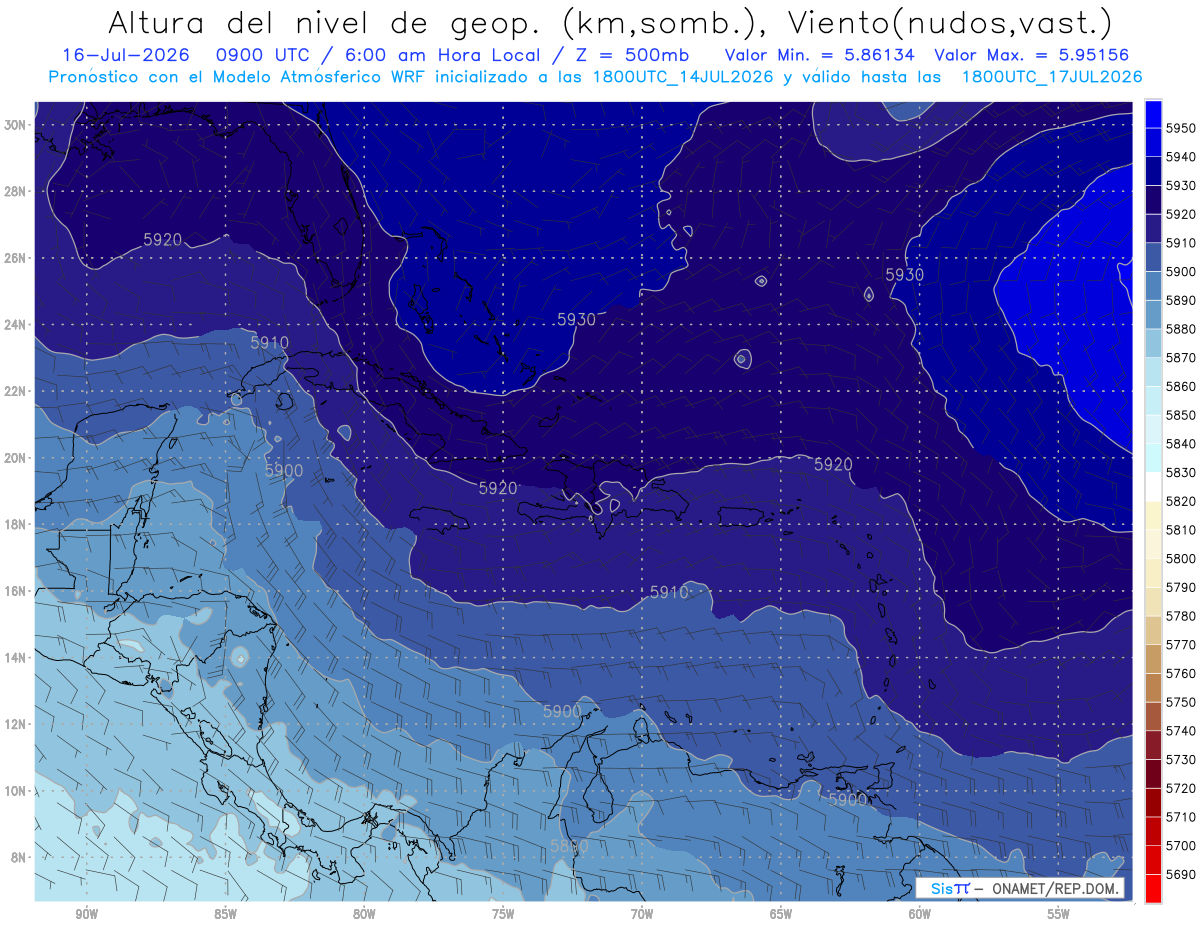Click the '30N' latitude axis label
Screen dimensions: 1200x927
pyautogui.click(x=15, y=125)
